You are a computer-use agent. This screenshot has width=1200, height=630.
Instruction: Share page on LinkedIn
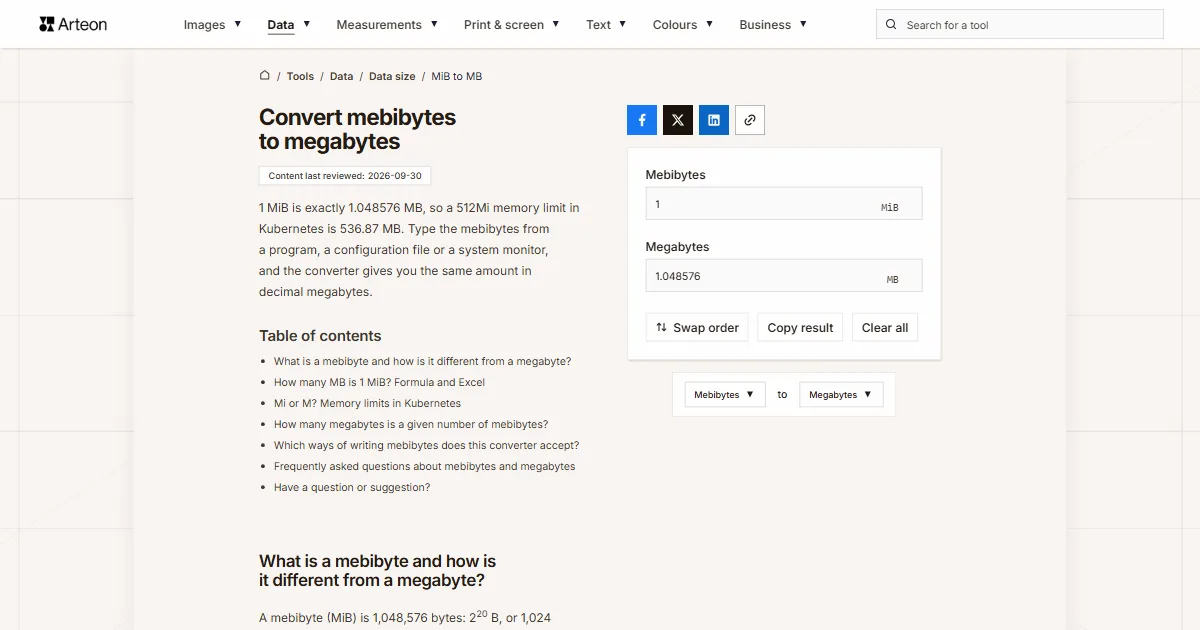714,120
